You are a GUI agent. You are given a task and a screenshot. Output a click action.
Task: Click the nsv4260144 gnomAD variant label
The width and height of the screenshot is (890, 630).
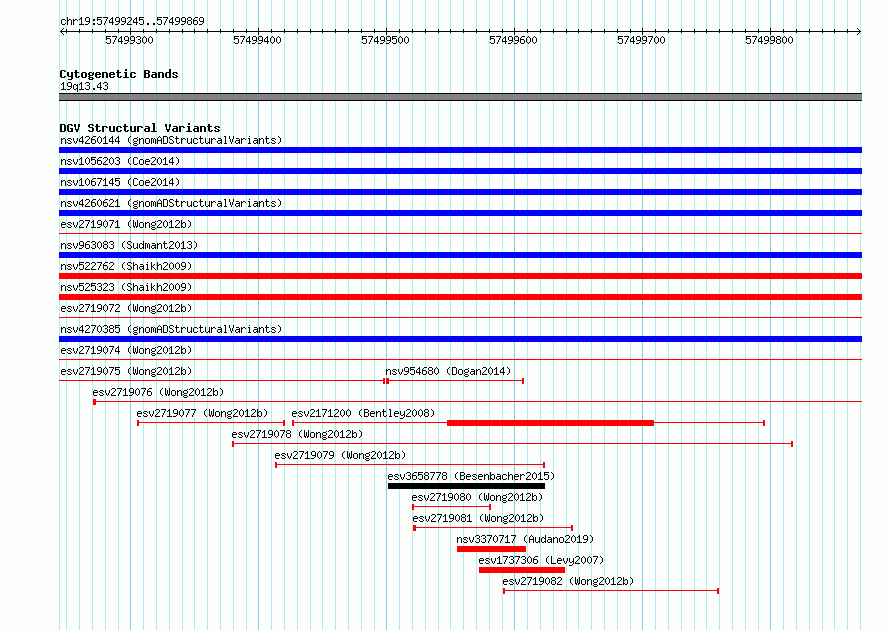tap(171, 140)
